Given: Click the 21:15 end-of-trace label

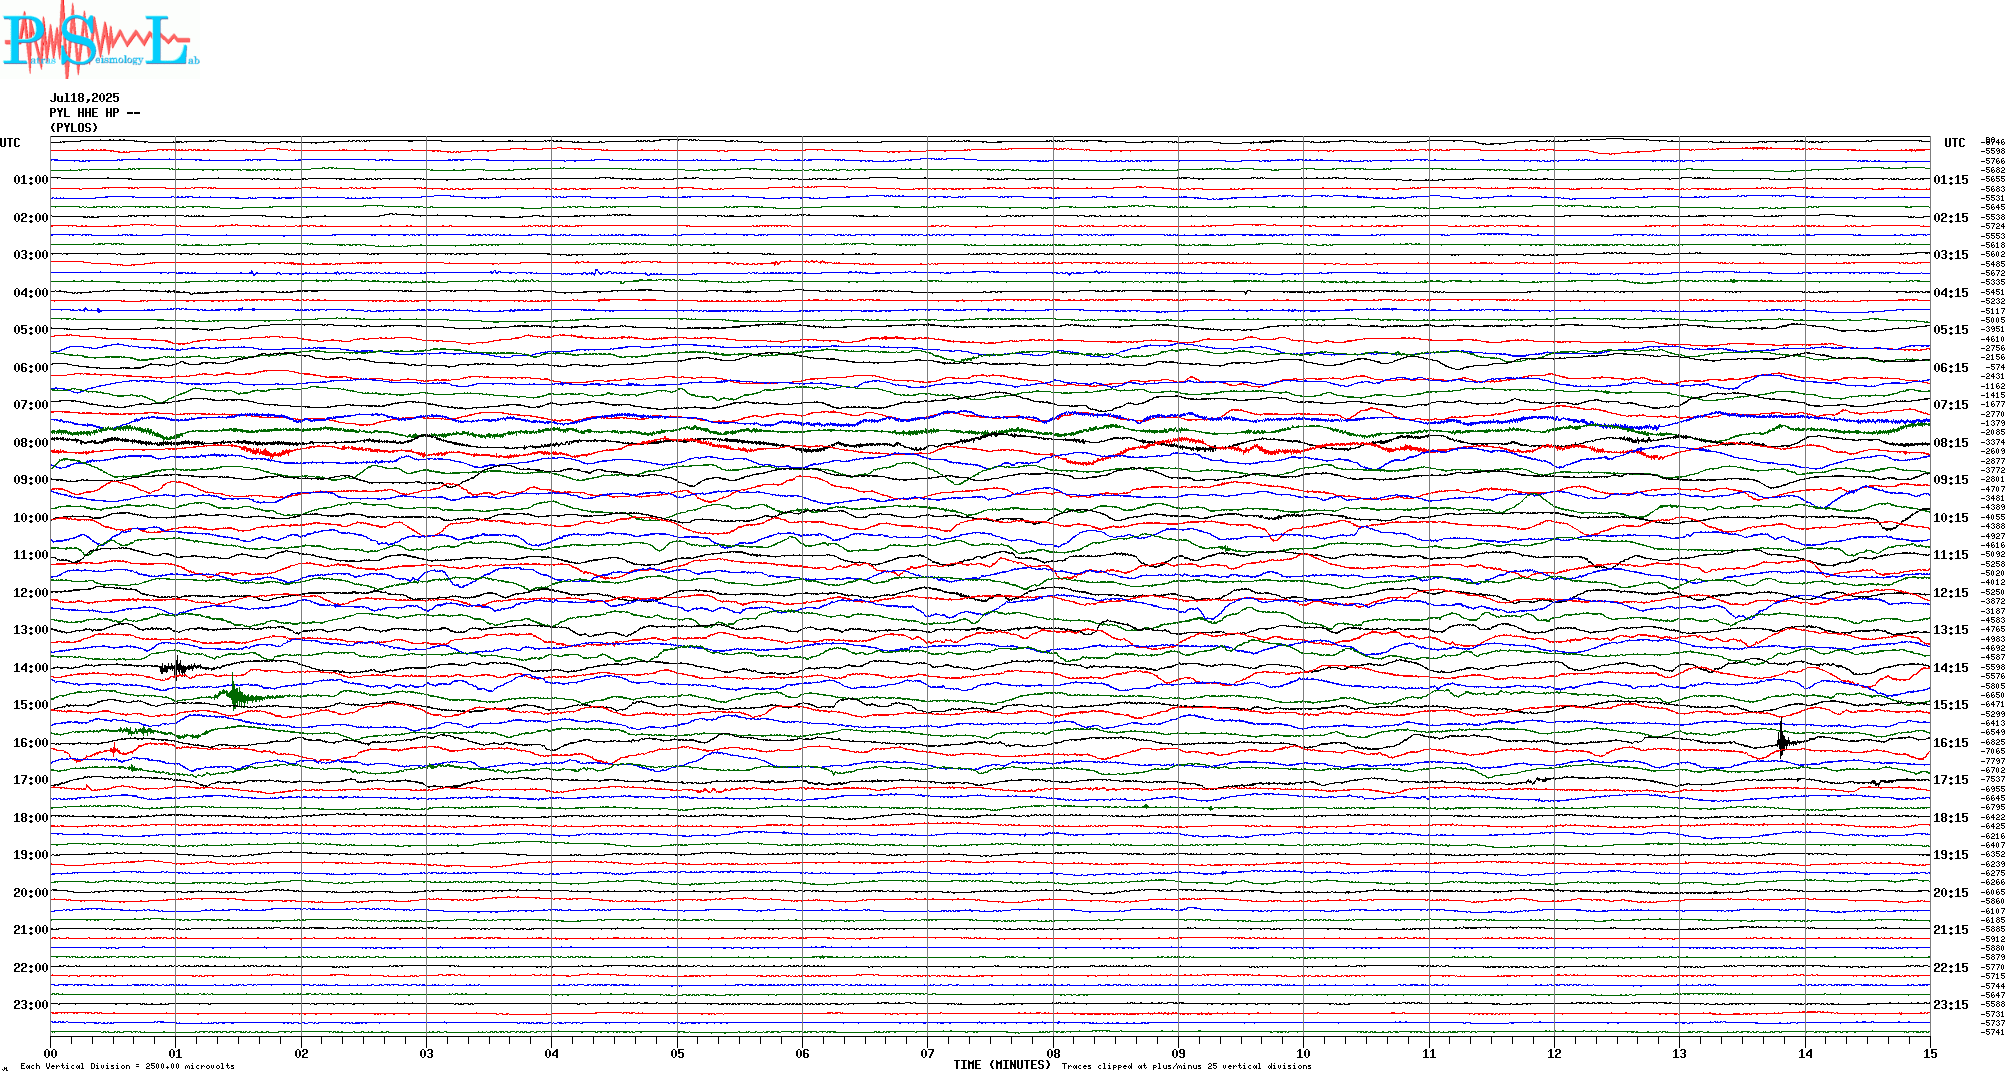Looking at the screenshot, I should click(x=1951, y=930).
